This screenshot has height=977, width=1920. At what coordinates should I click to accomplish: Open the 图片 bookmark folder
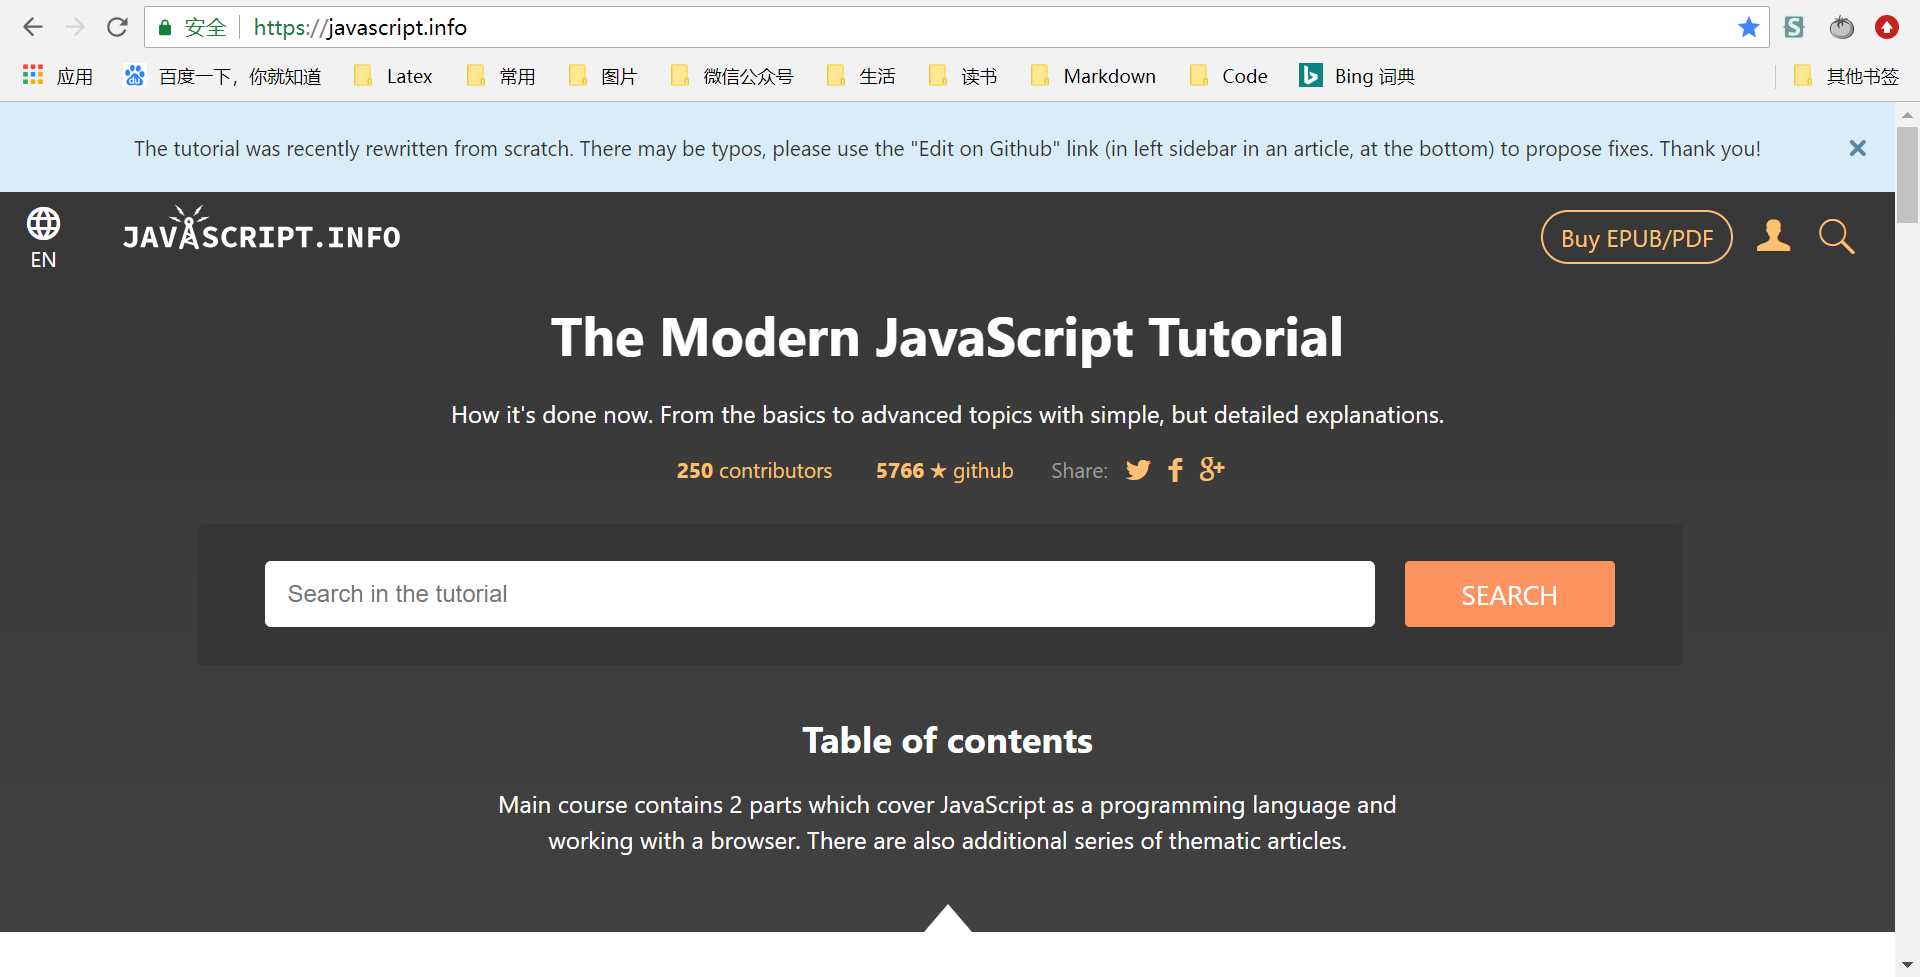(603, 76)
